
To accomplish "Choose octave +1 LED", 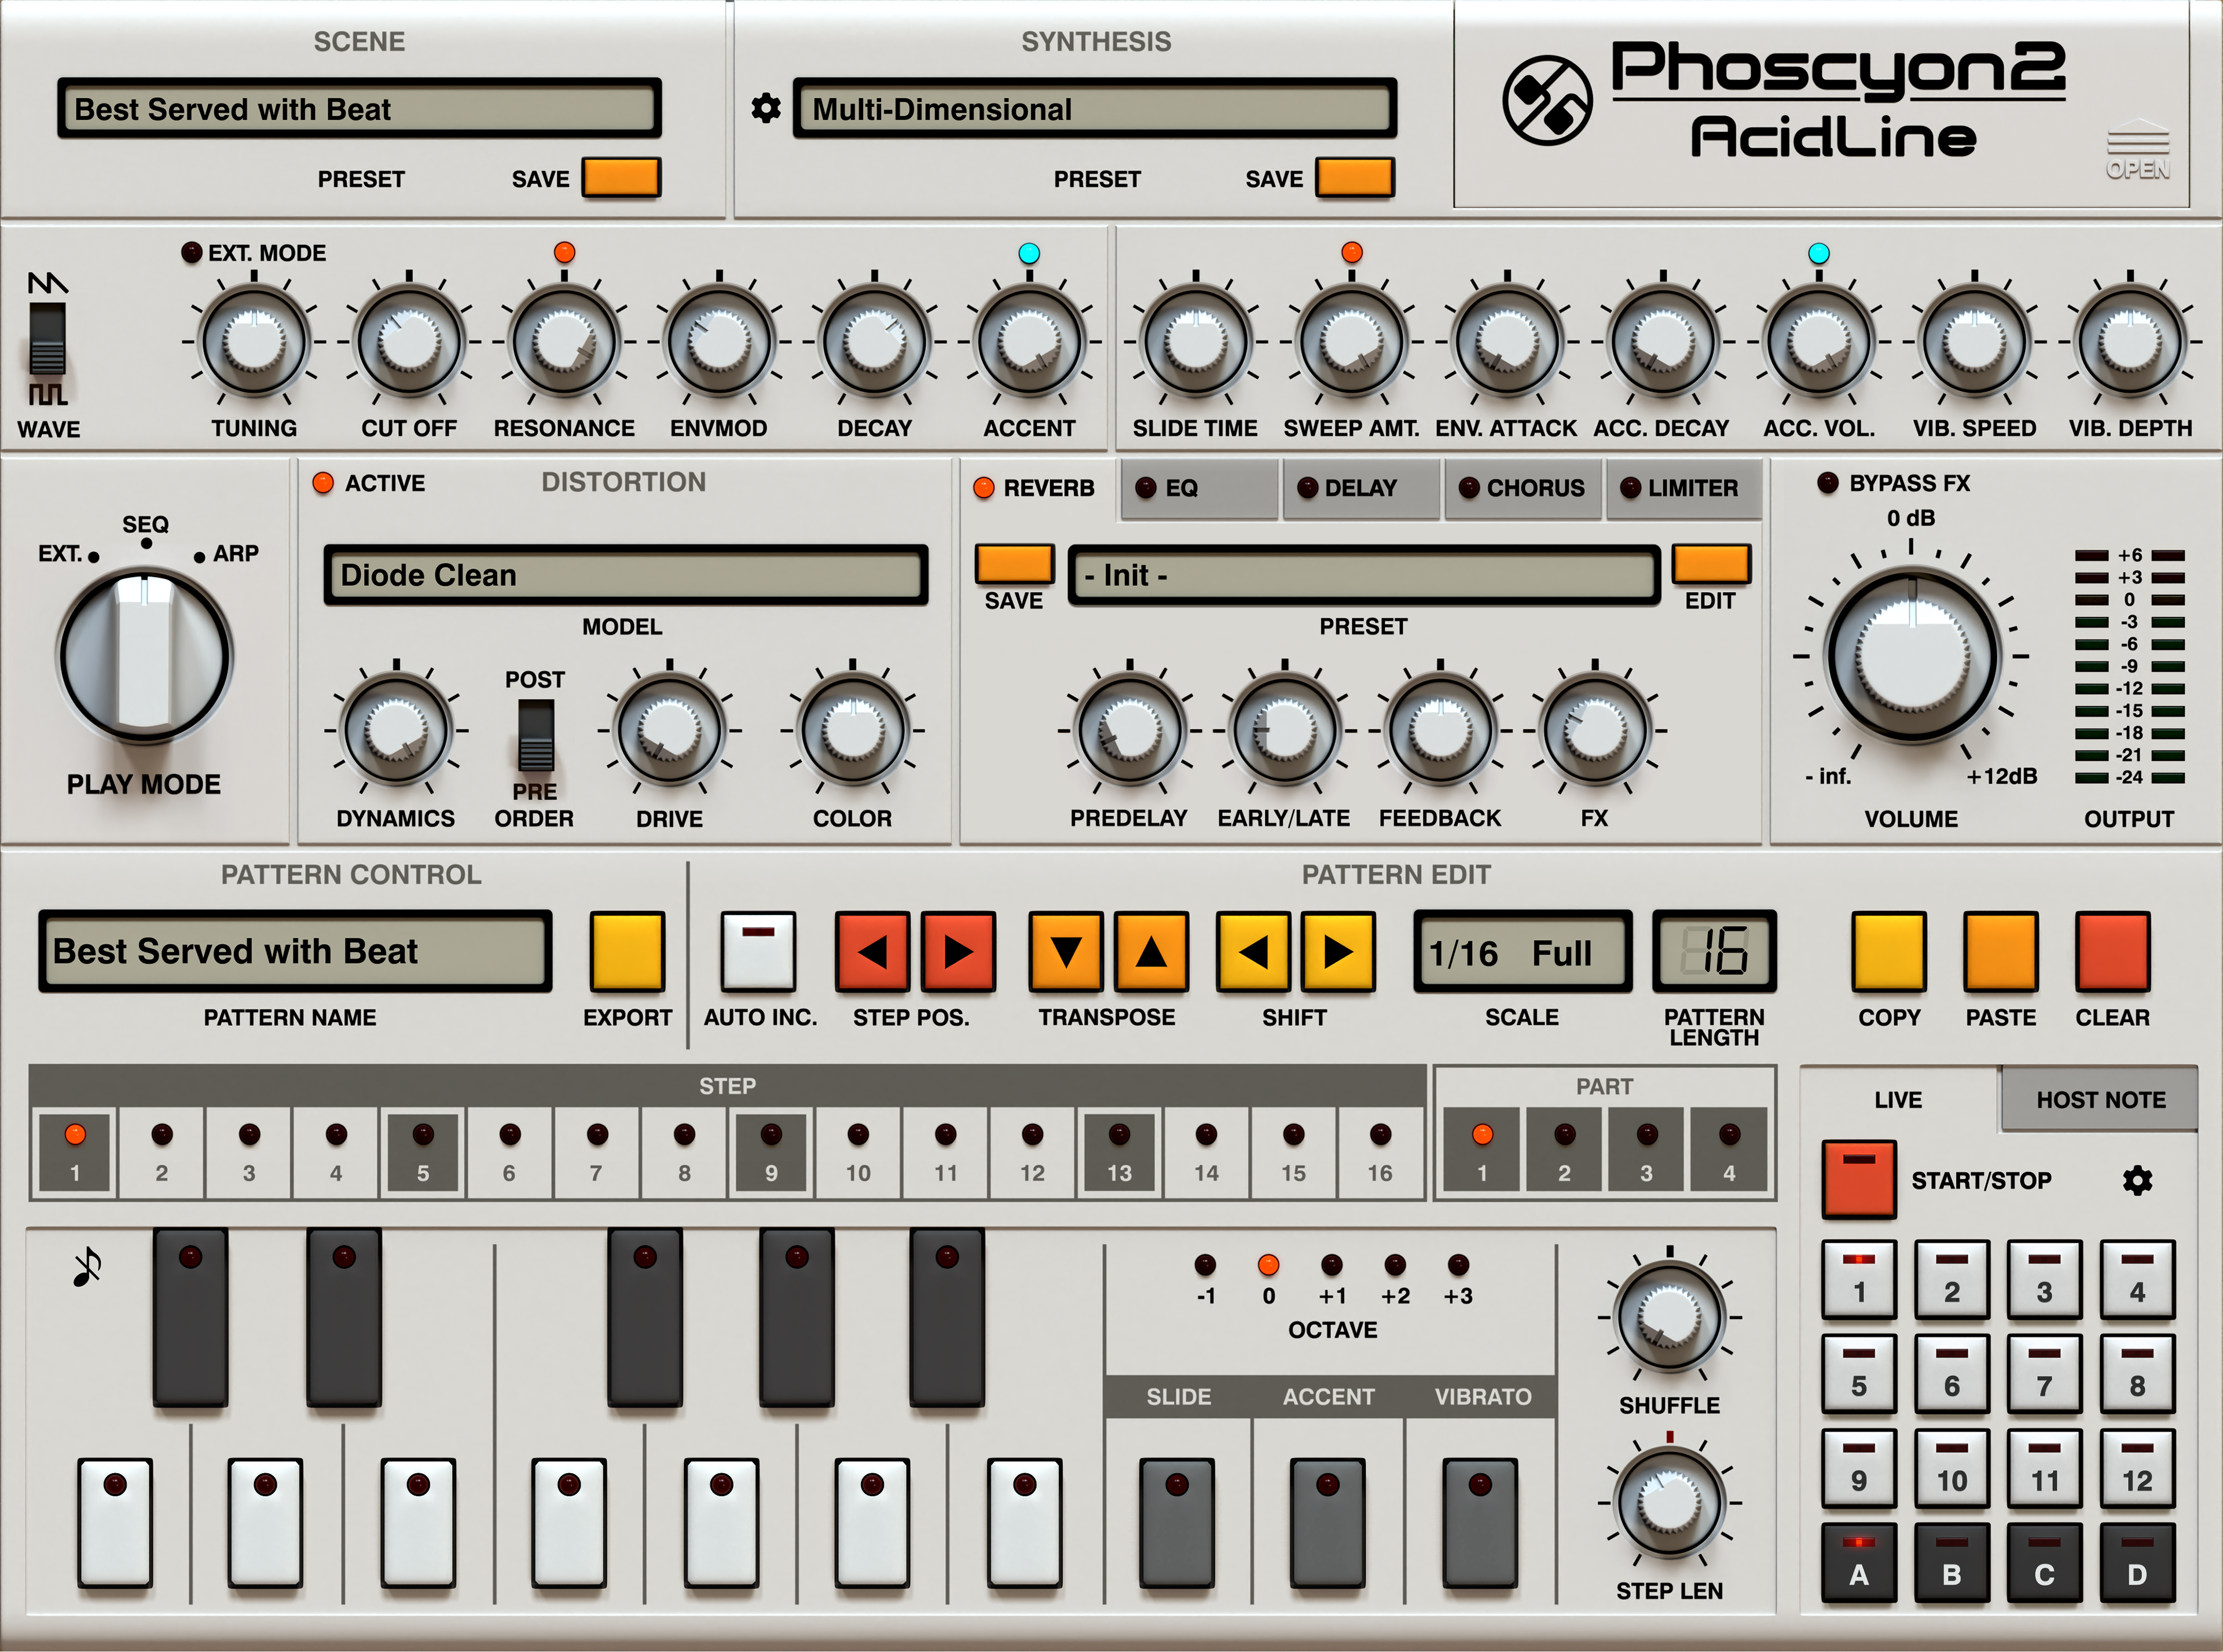I will [1332, 1265].
